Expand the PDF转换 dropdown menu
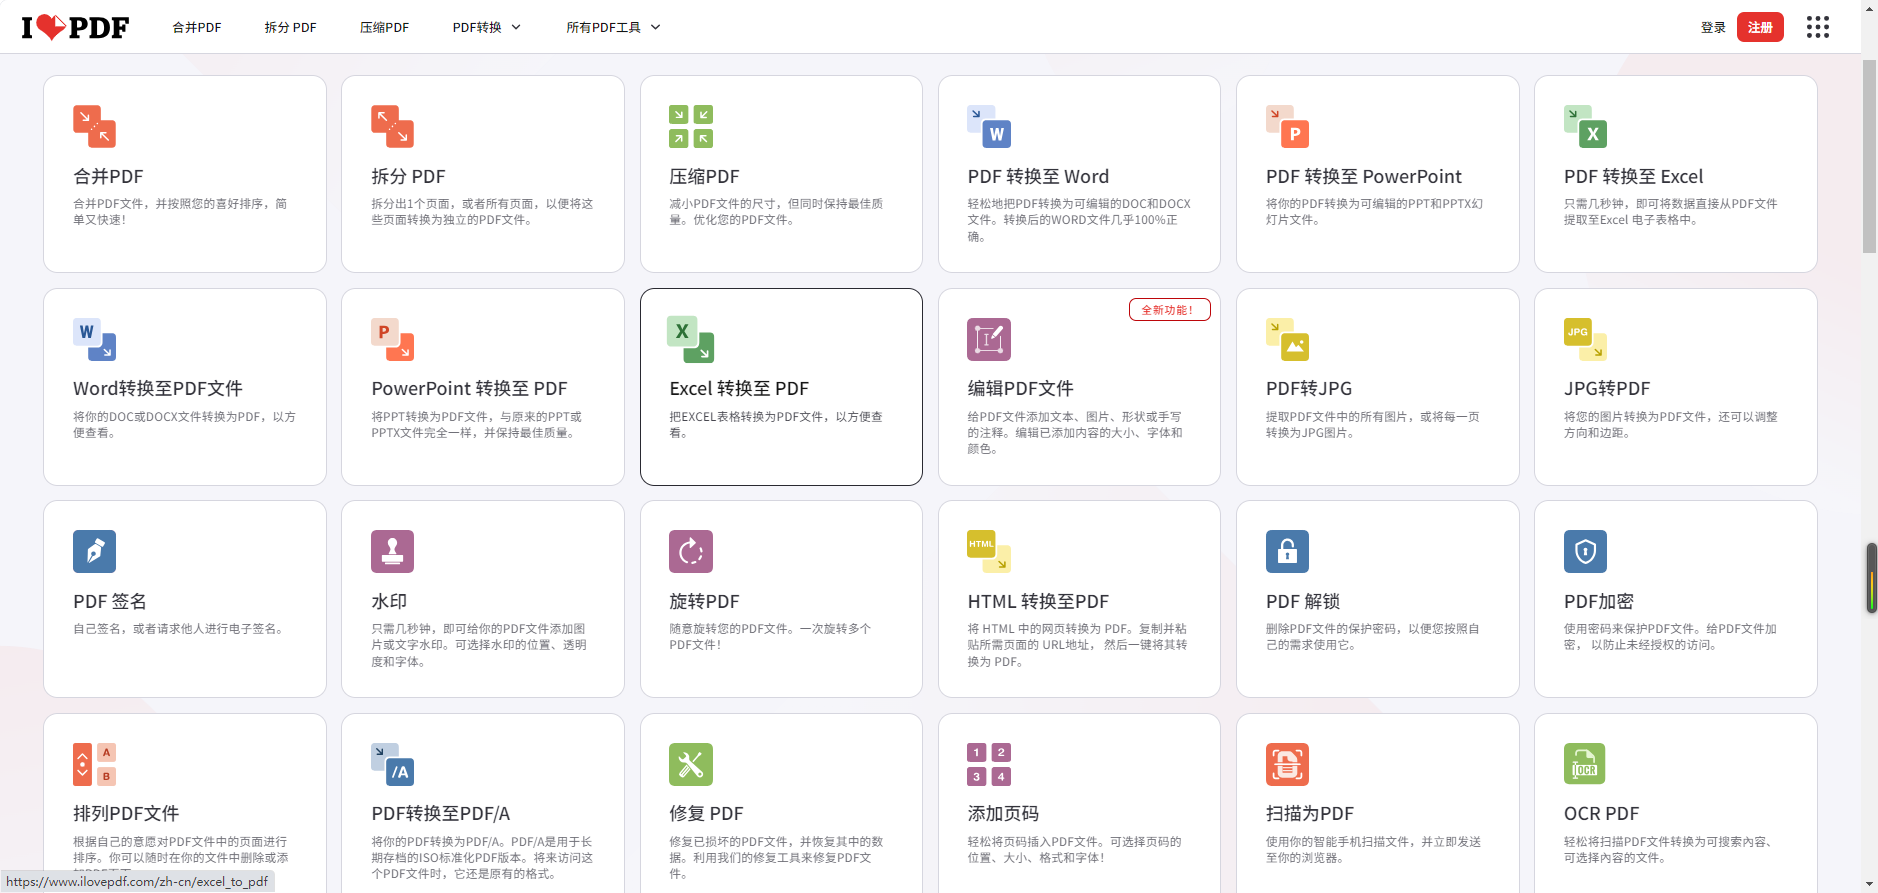 [x=486, y=27]
